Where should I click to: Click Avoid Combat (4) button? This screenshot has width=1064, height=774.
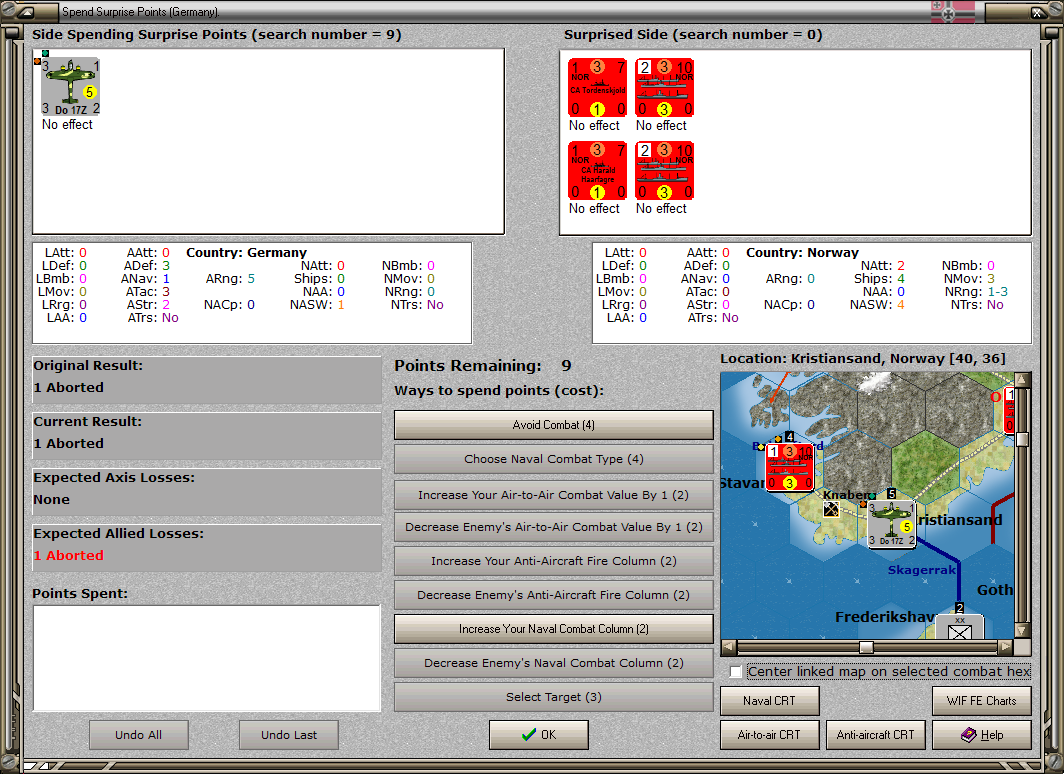pos(553,425)
